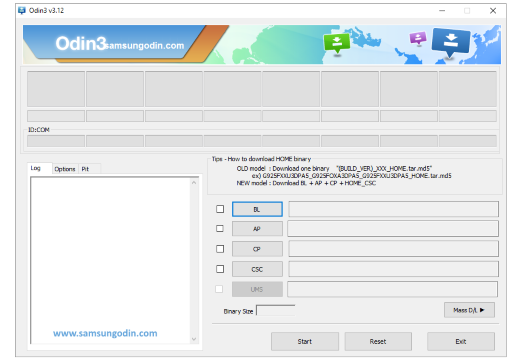520x360 pixels.
Task: Expand the Mass D/L arrow button
Action: (469, 310)
